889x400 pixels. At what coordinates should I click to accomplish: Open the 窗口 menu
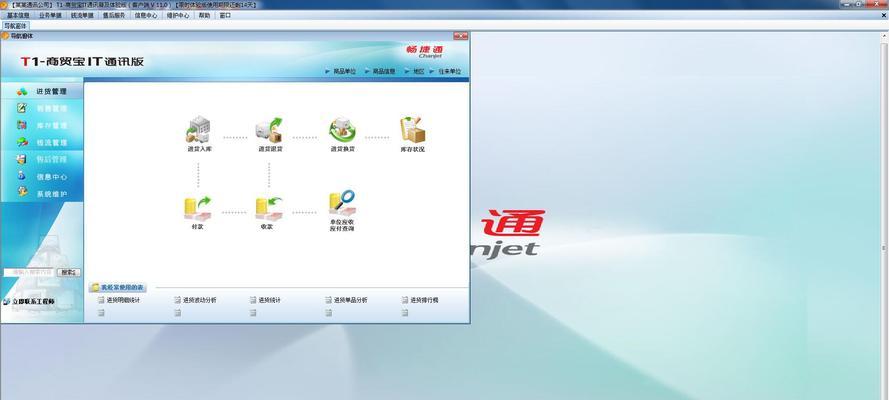[x=225, y=15]
